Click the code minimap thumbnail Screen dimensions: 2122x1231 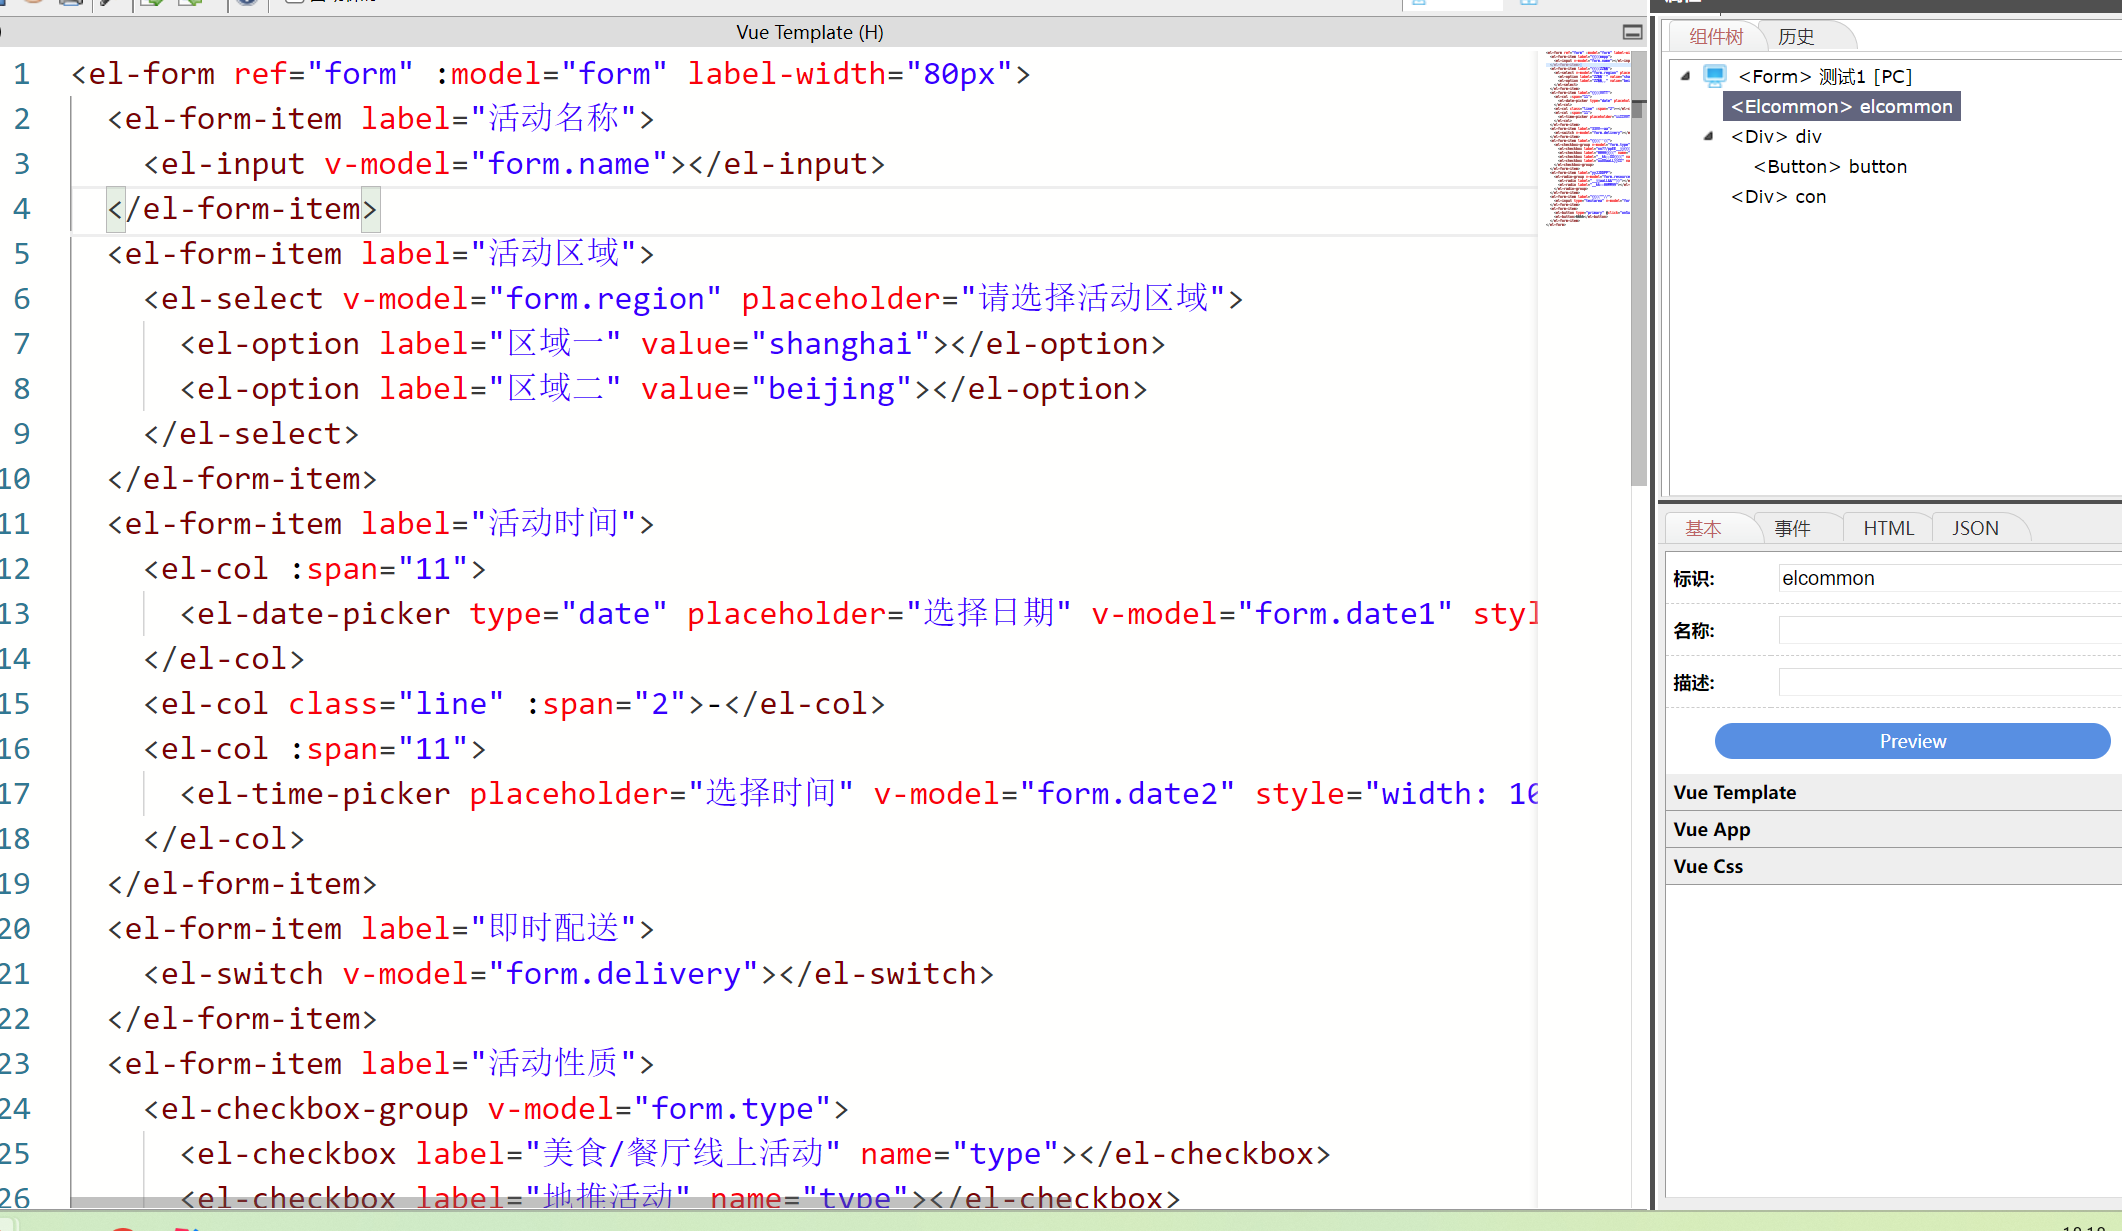tap(1587, 138)
